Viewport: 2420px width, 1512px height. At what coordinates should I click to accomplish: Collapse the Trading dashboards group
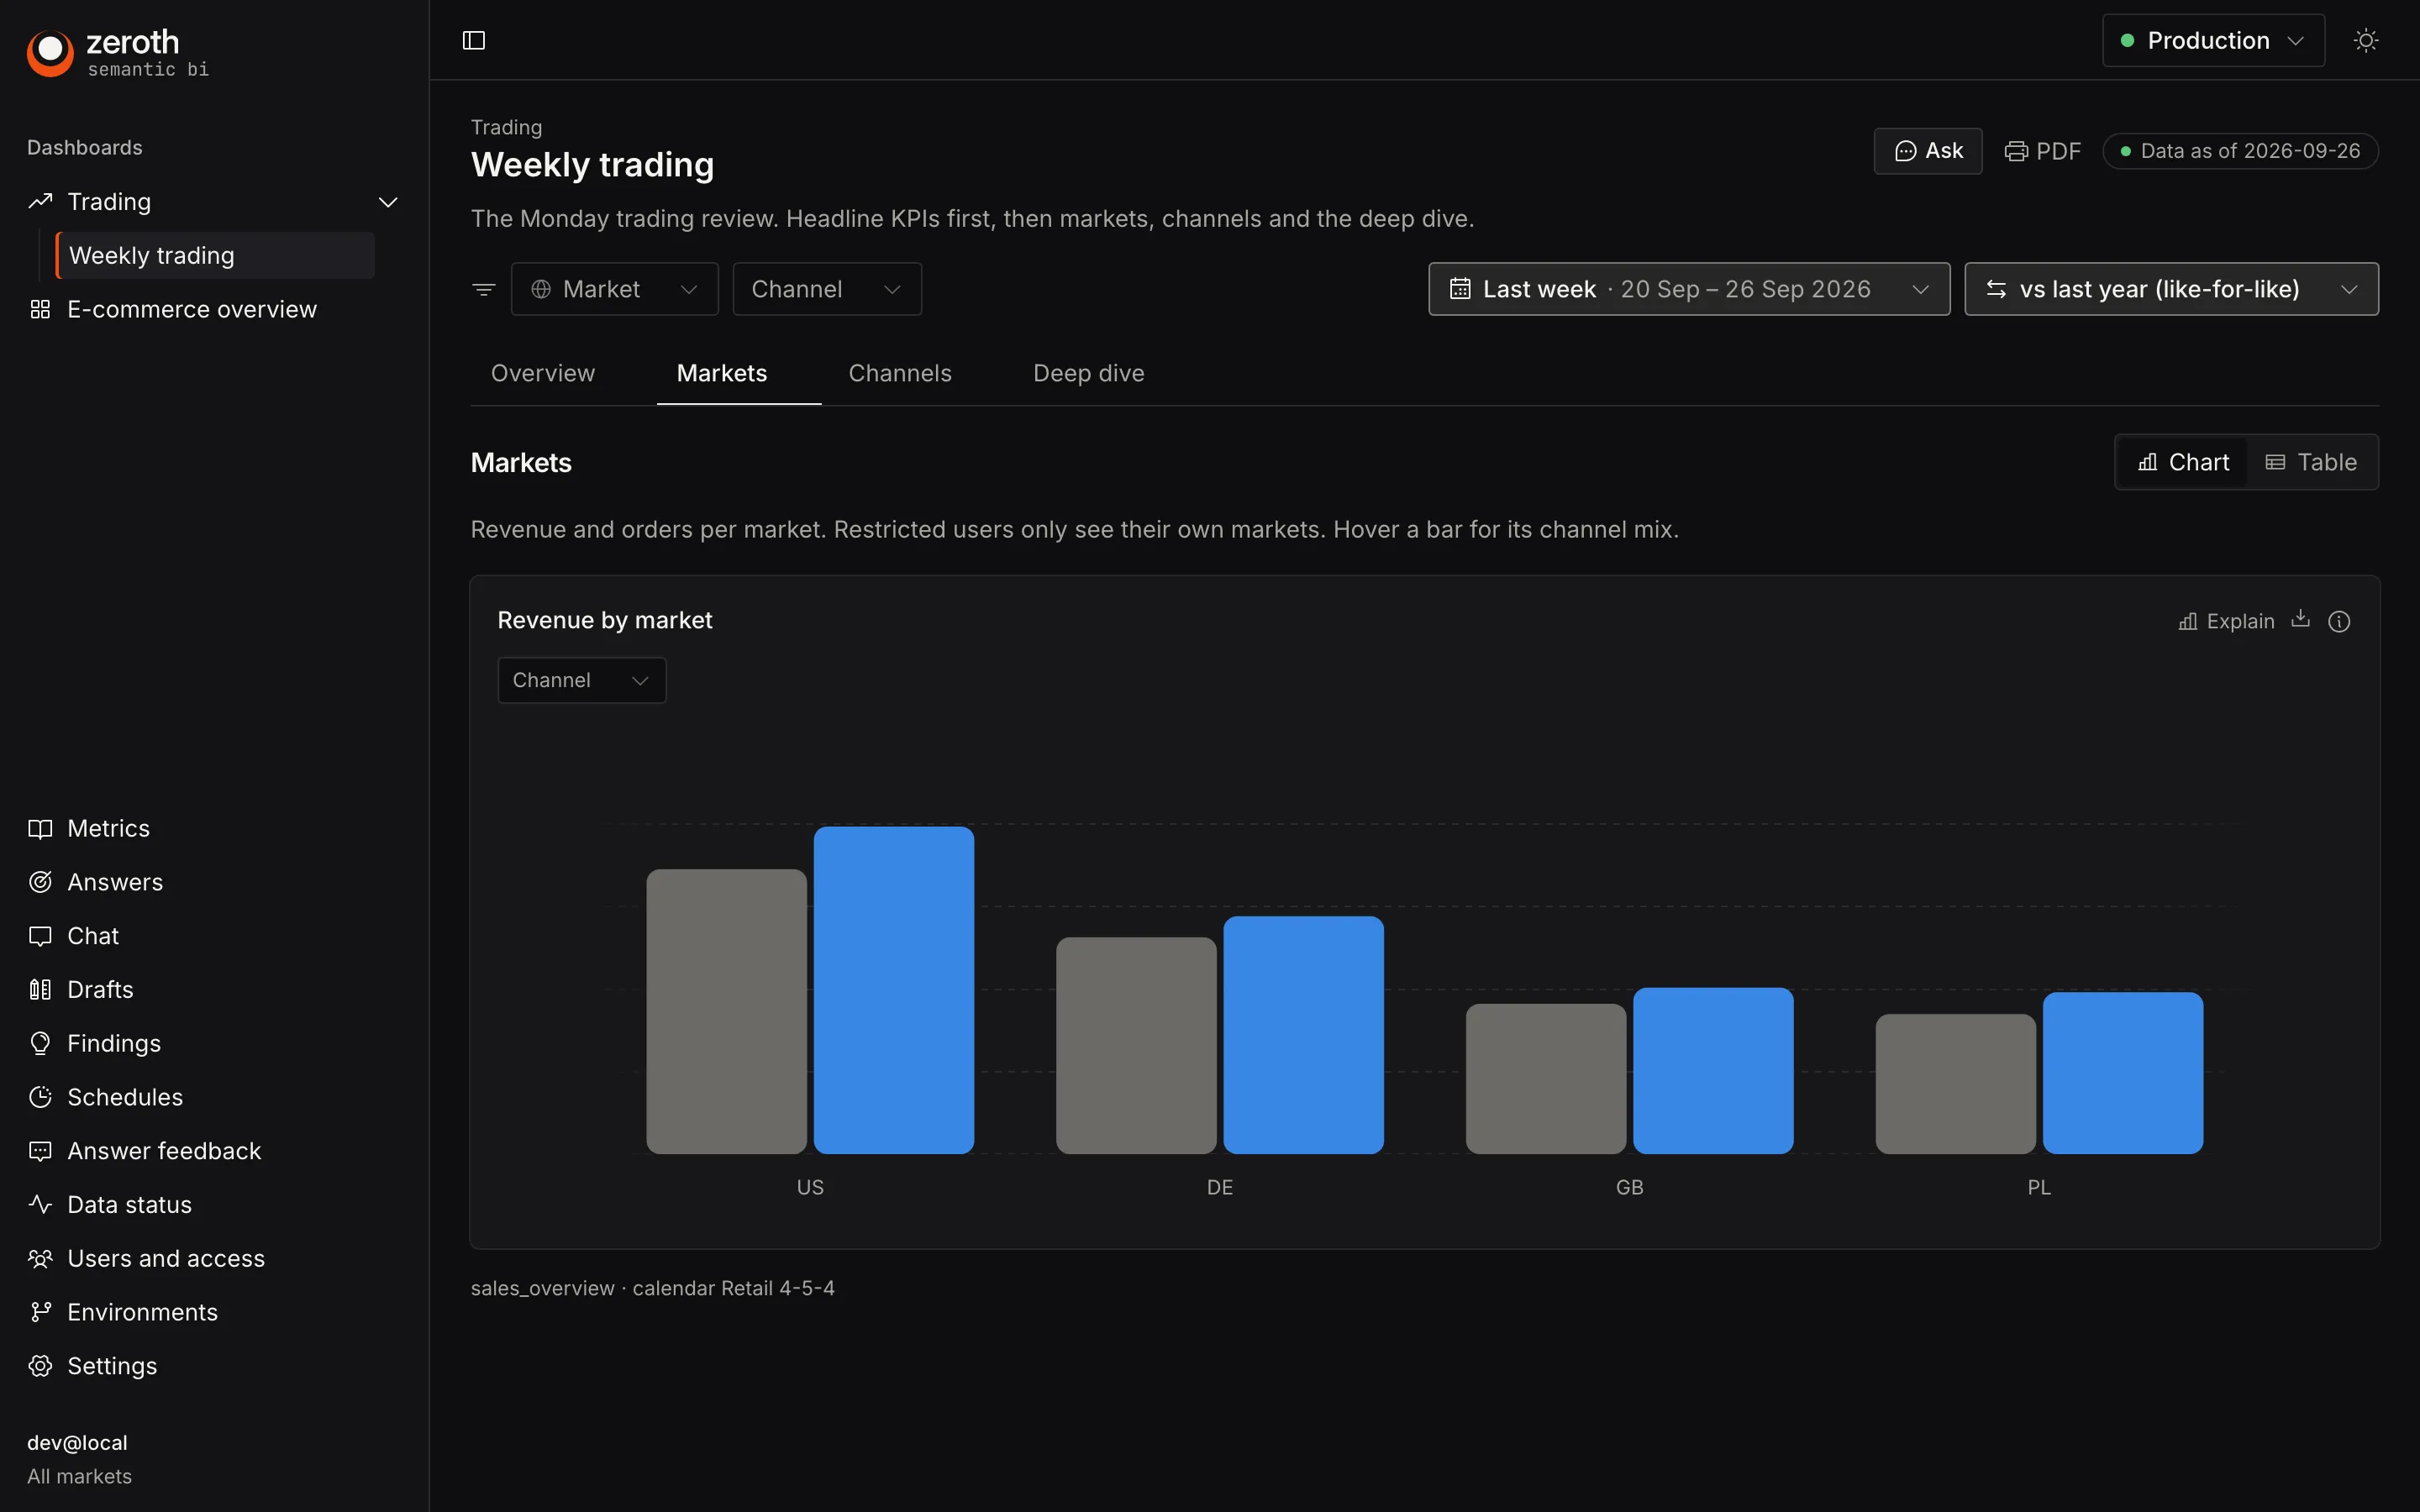[388, 202]
